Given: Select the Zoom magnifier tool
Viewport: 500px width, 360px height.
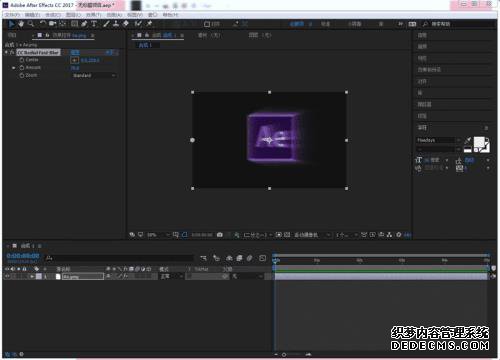Looking at the screenshot, I should pos(31,24).
